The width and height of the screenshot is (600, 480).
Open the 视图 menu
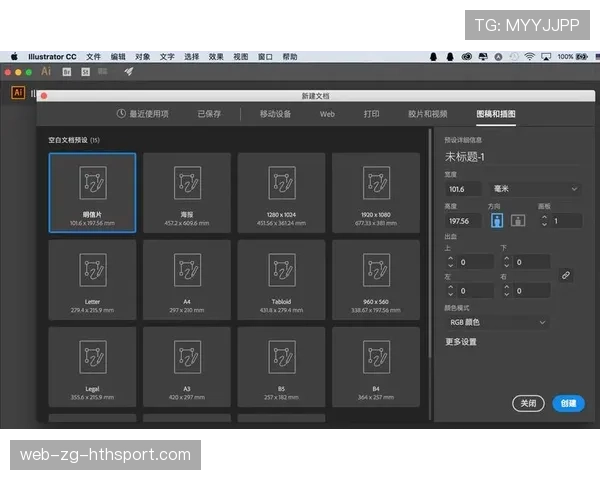point(241,57)
